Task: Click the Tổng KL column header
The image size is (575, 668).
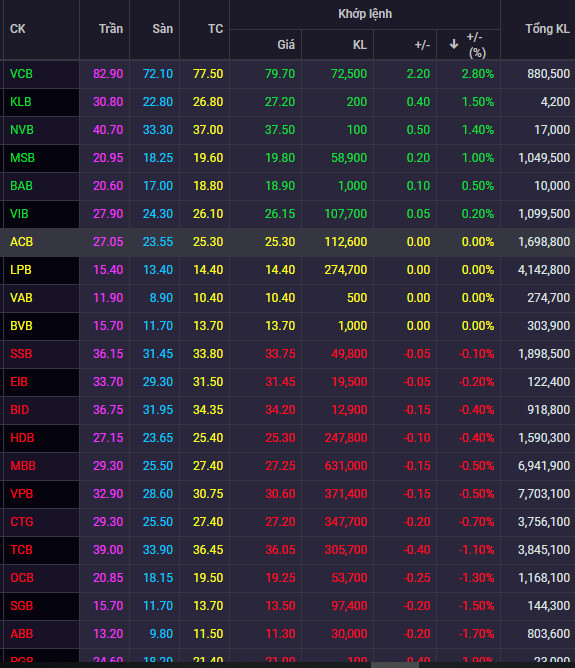Action: 547,29
